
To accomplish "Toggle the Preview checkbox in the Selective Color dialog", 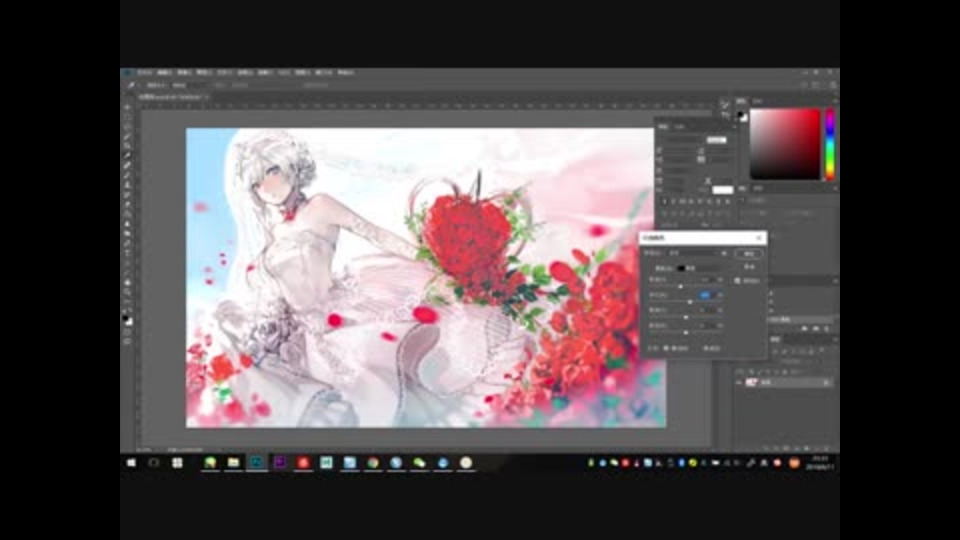I will (x=738, y=280).
